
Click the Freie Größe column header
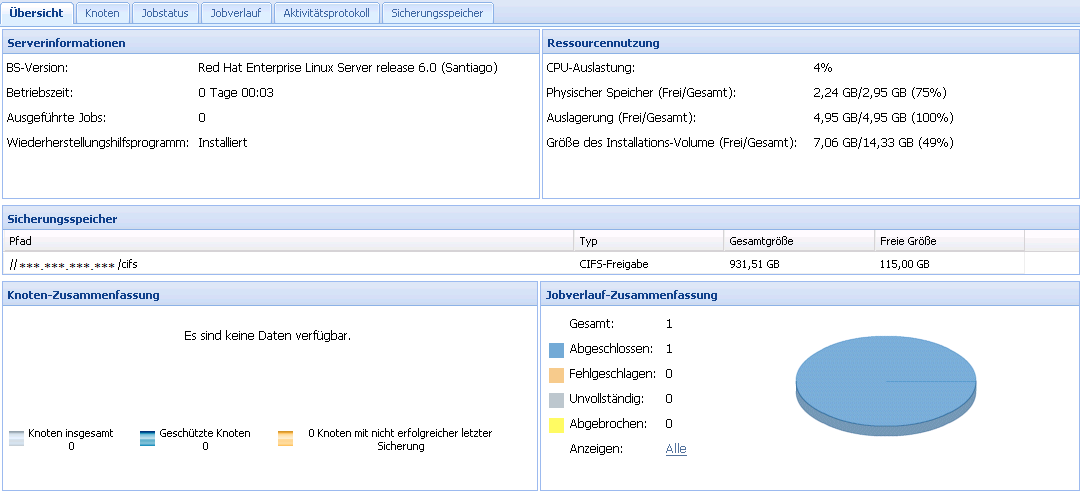(947, 241)
